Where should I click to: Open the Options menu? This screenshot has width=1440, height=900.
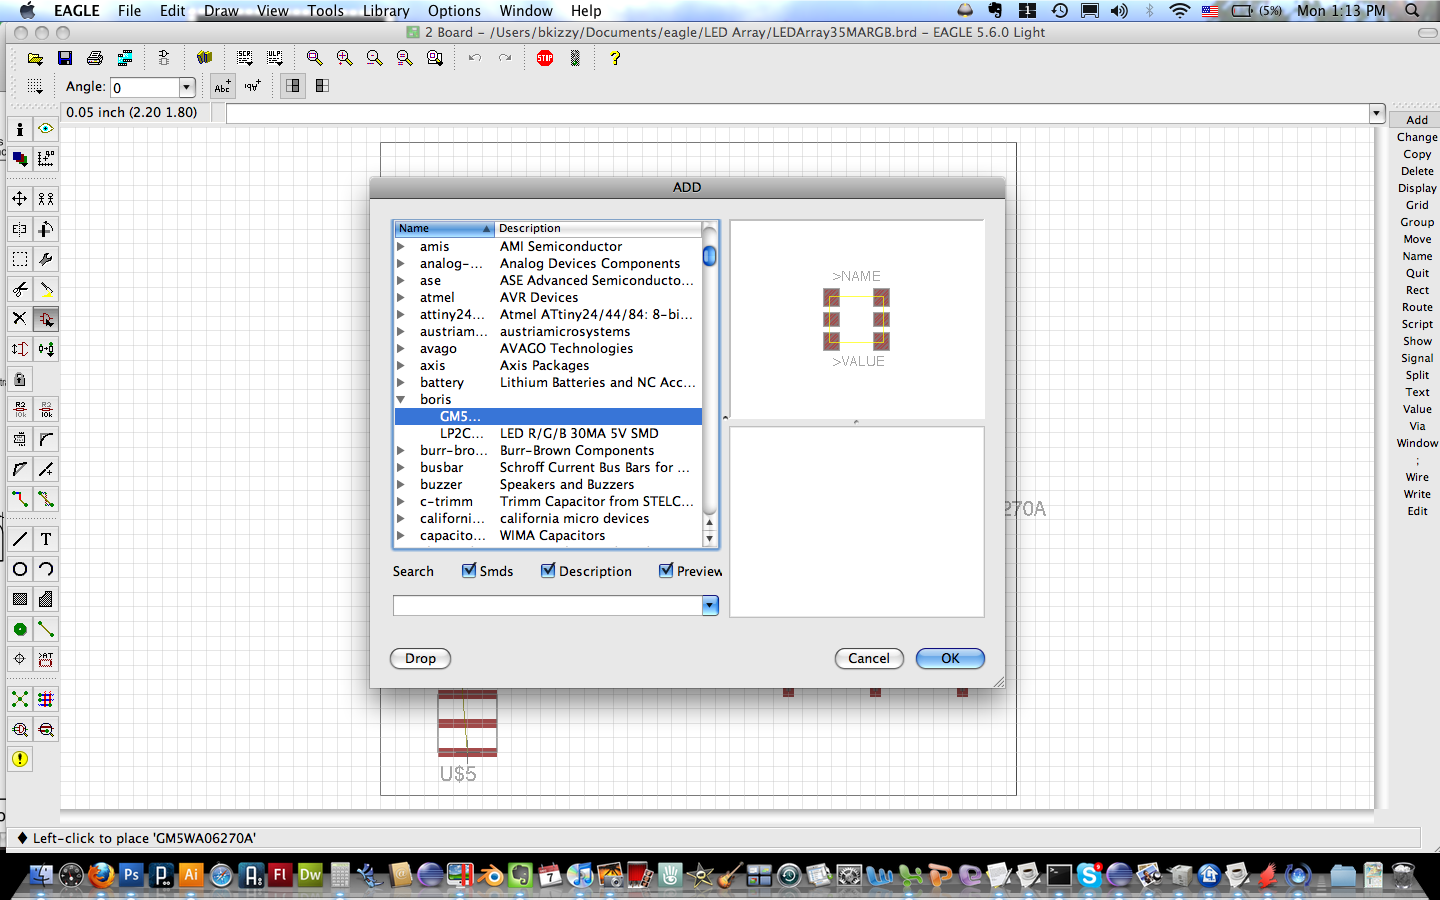[x=454, y=10]
